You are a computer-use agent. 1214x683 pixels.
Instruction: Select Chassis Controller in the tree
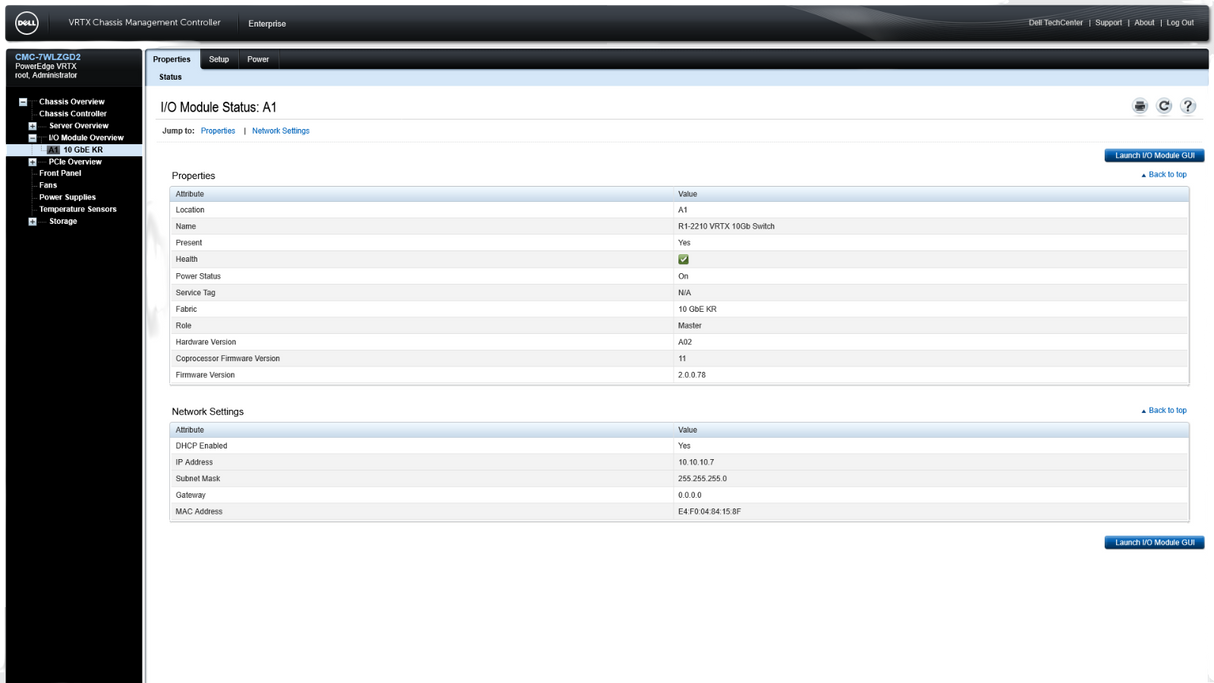(x=73, y=114)
